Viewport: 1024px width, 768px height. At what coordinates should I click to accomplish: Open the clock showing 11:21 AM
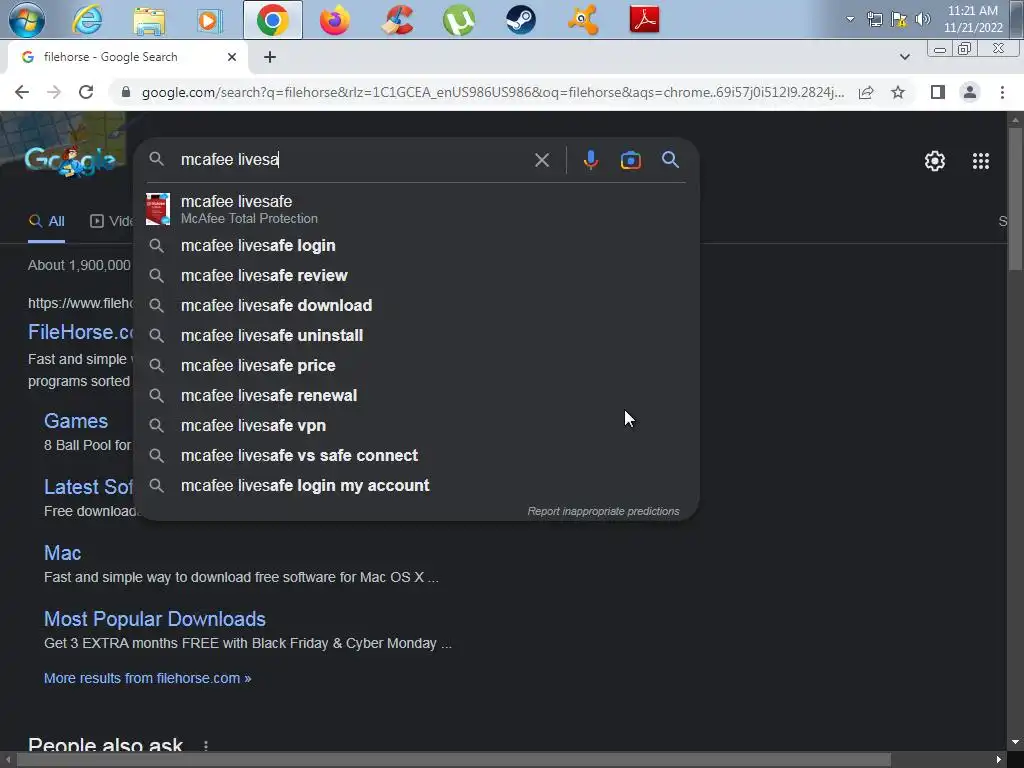click(973, 19)
